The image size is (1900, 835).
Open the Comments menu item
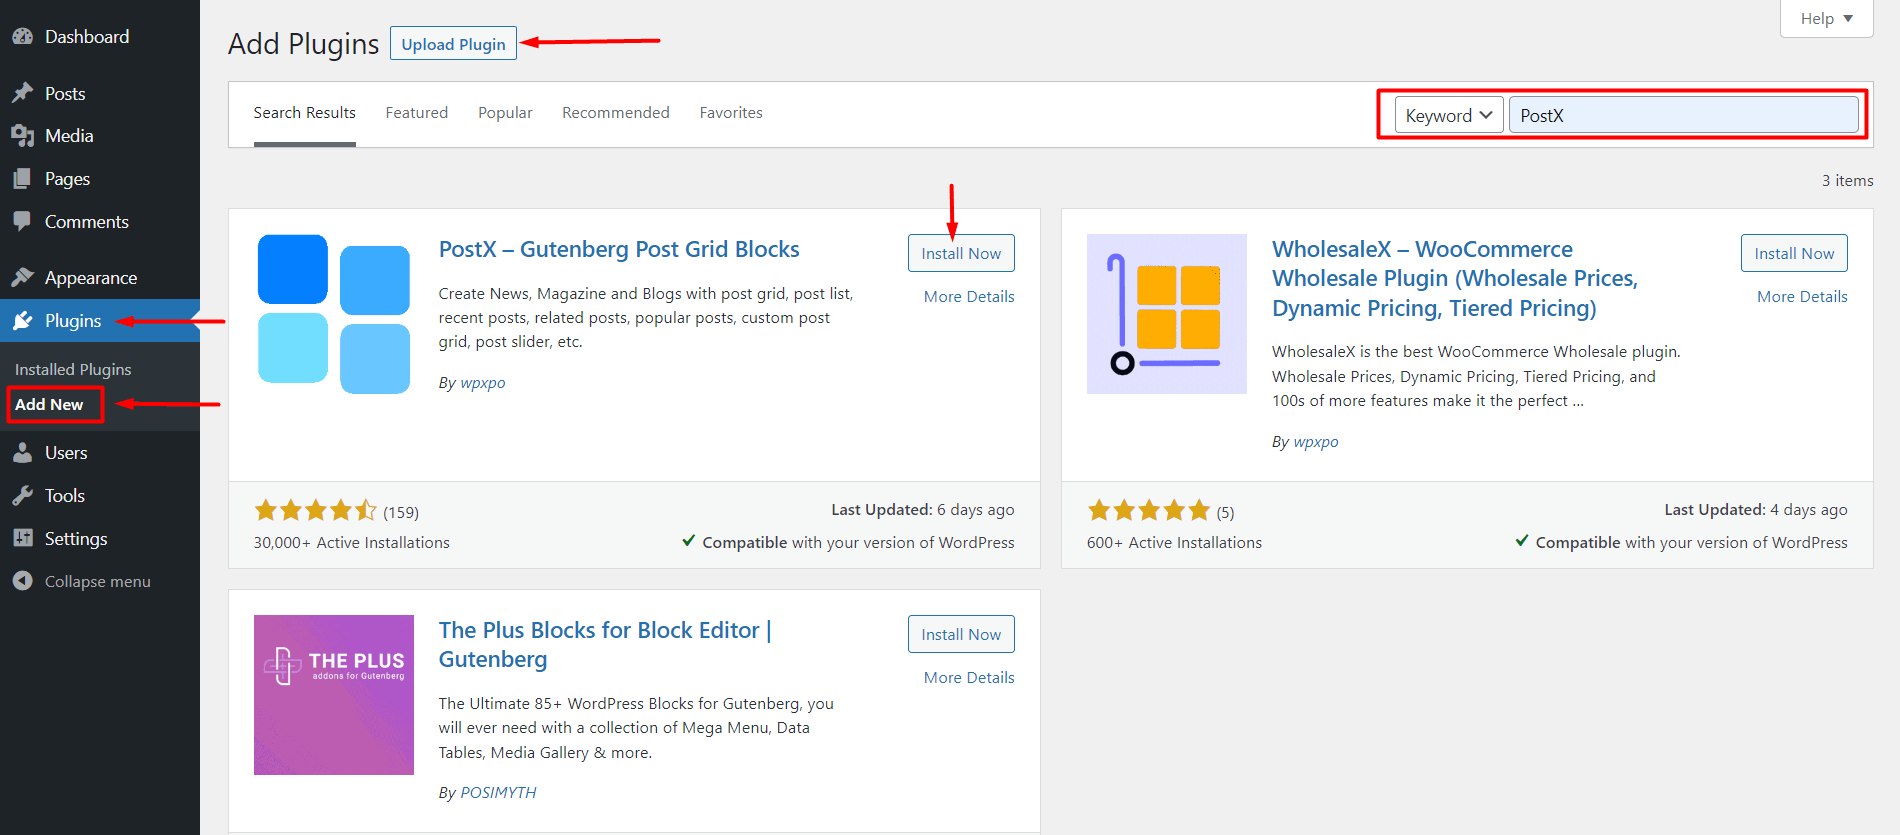(100, 222)
